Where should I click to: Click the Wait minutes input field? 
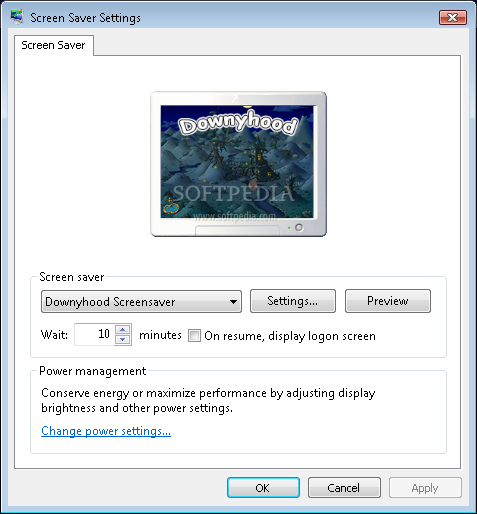pyautogui.click(x=95, y=334)
